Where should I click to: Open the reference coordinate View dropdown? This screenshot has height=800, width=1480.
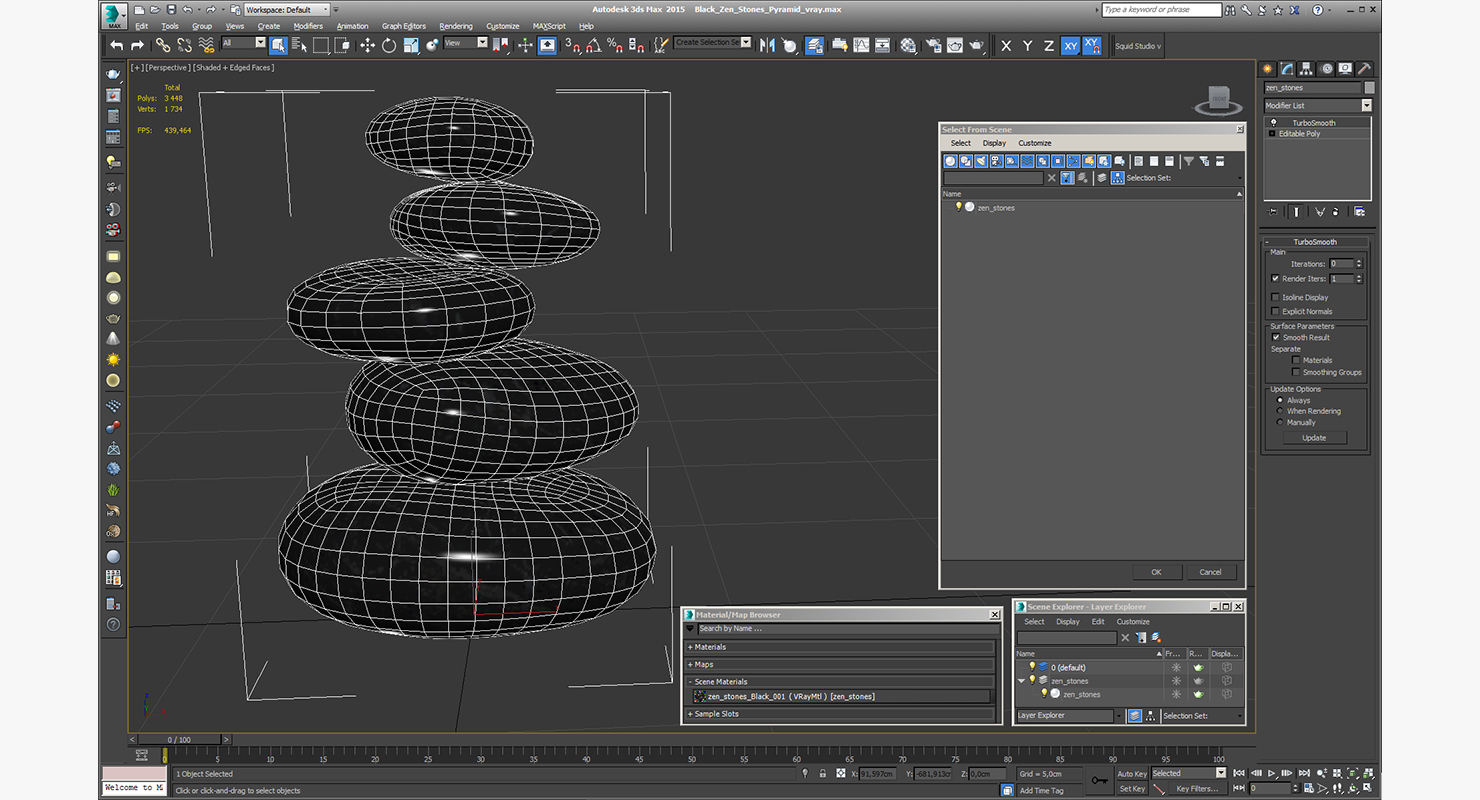[466, 43]
